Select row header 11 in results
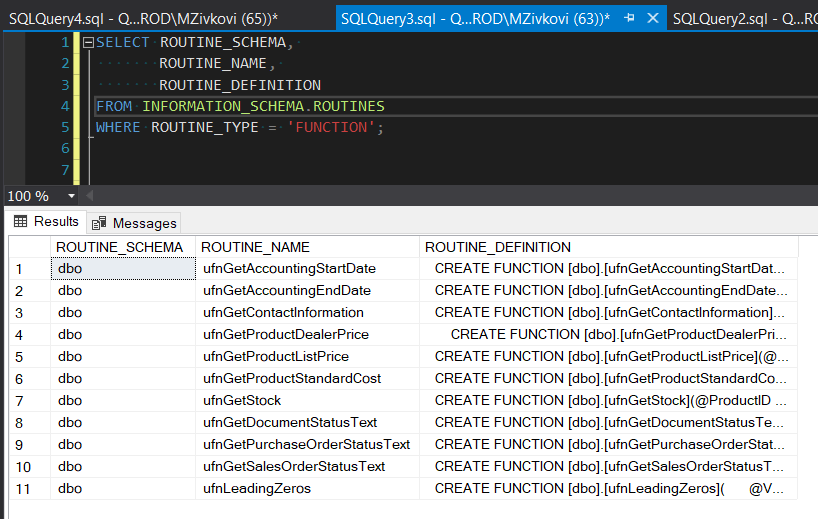 [x=30, y=489]
